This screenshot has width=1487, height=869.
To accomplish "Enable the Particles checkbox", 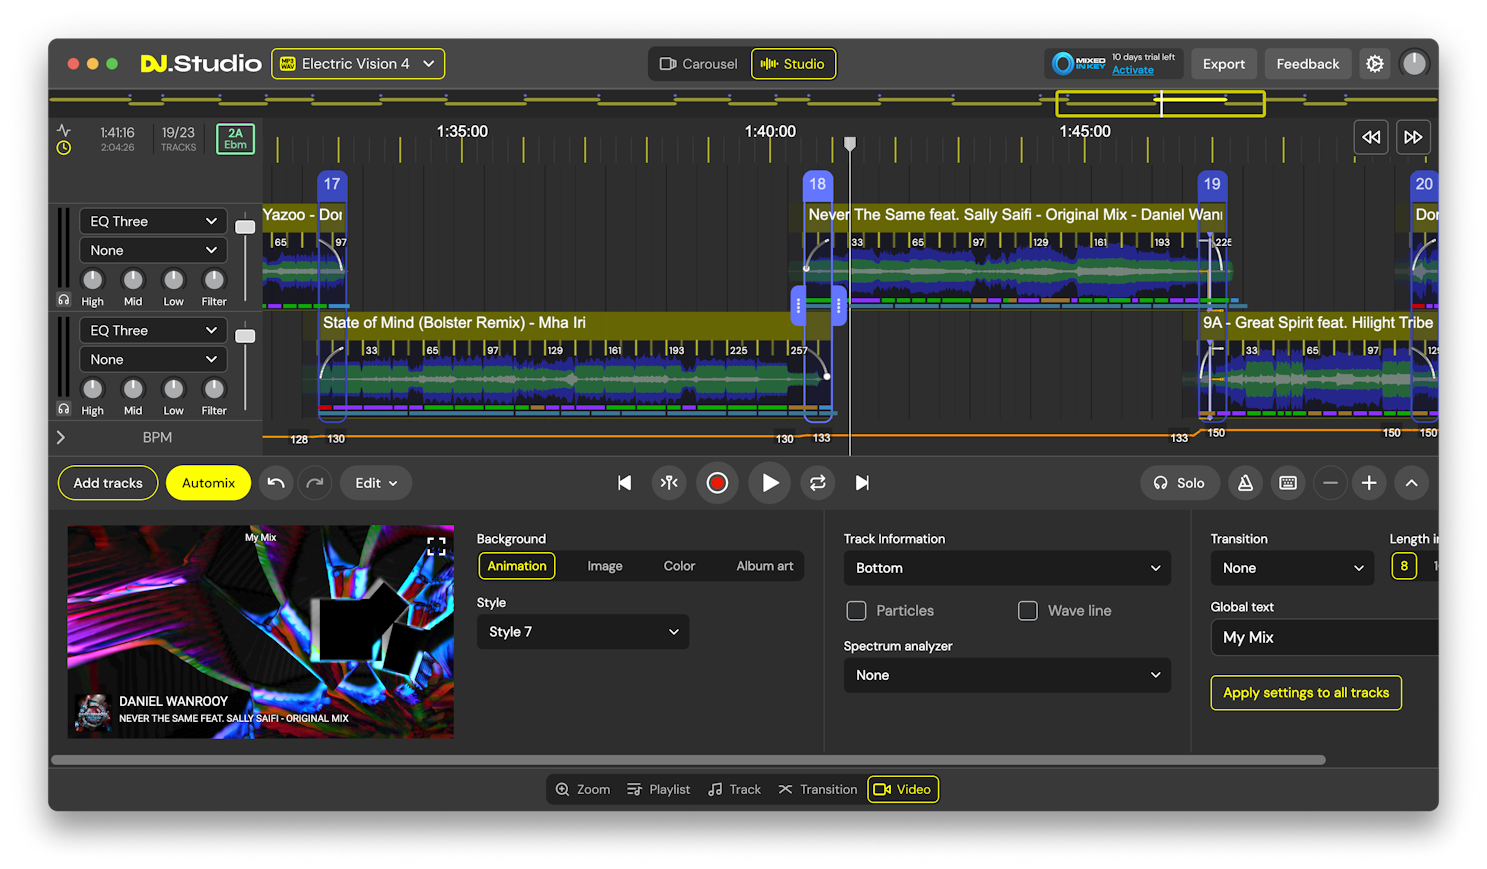I will (856, 611).
